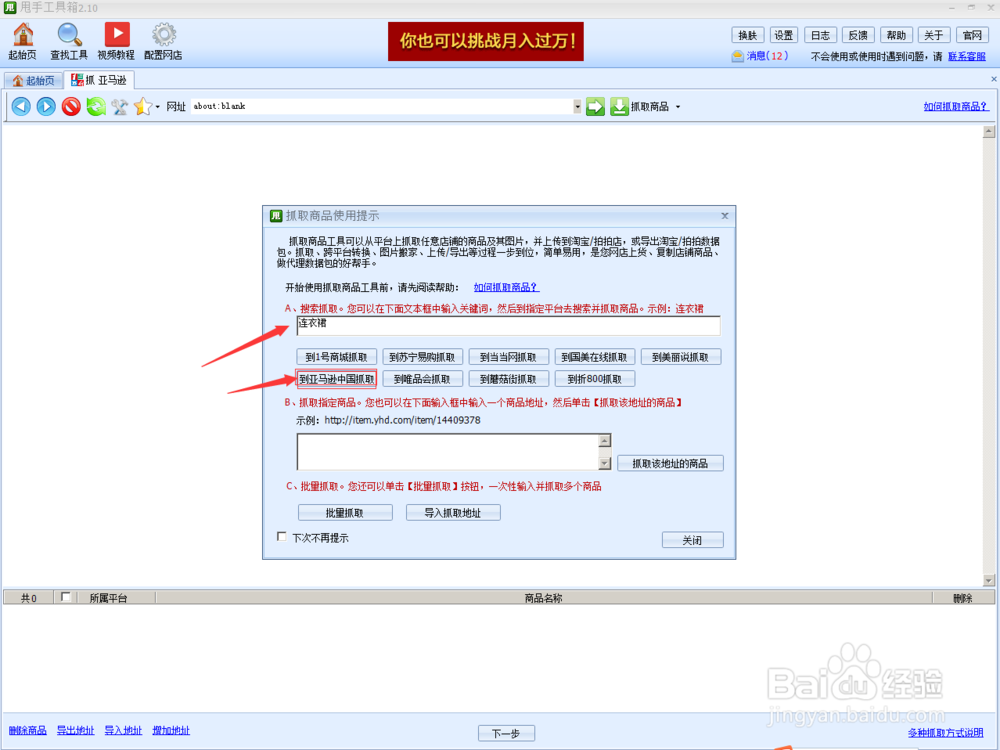Screen dimensions: 1000x750
Task: Click 到当当网抓取 button
Action: coord(508,357)
